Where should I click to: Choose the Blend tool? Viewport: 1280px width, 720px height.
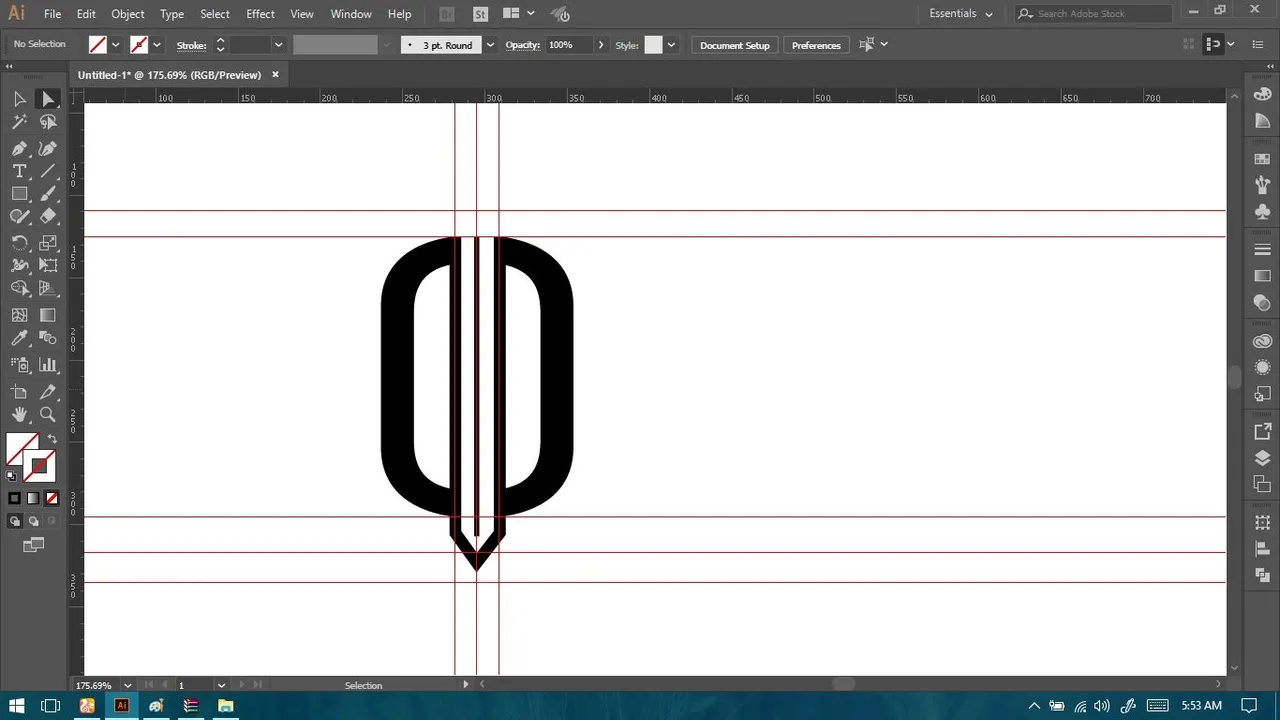point(48,338)
